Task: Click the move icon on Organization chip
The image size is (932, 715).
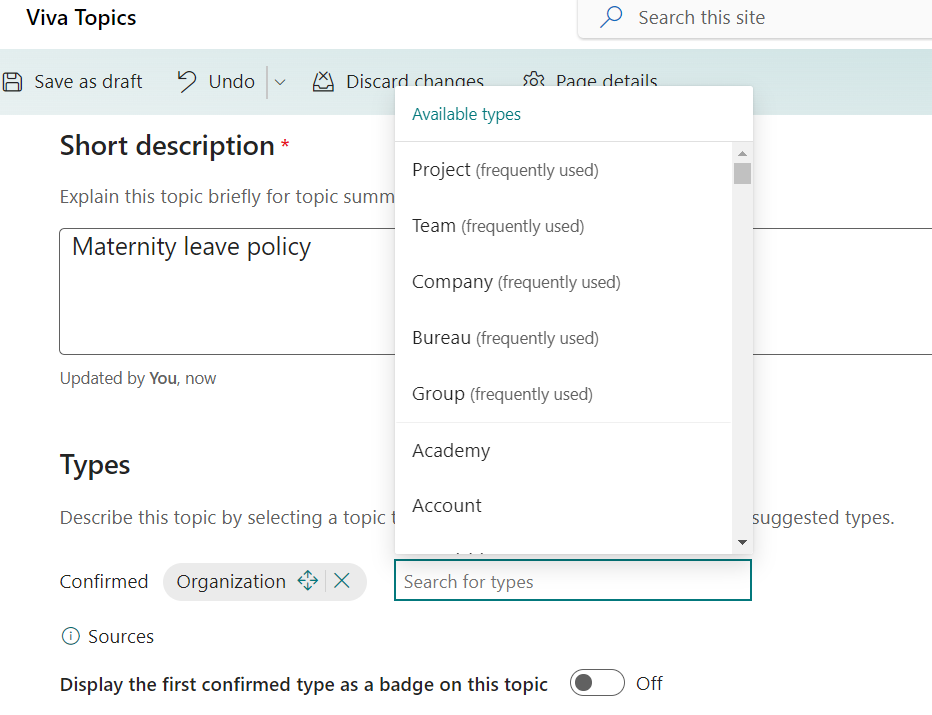Action: (308, 581)
